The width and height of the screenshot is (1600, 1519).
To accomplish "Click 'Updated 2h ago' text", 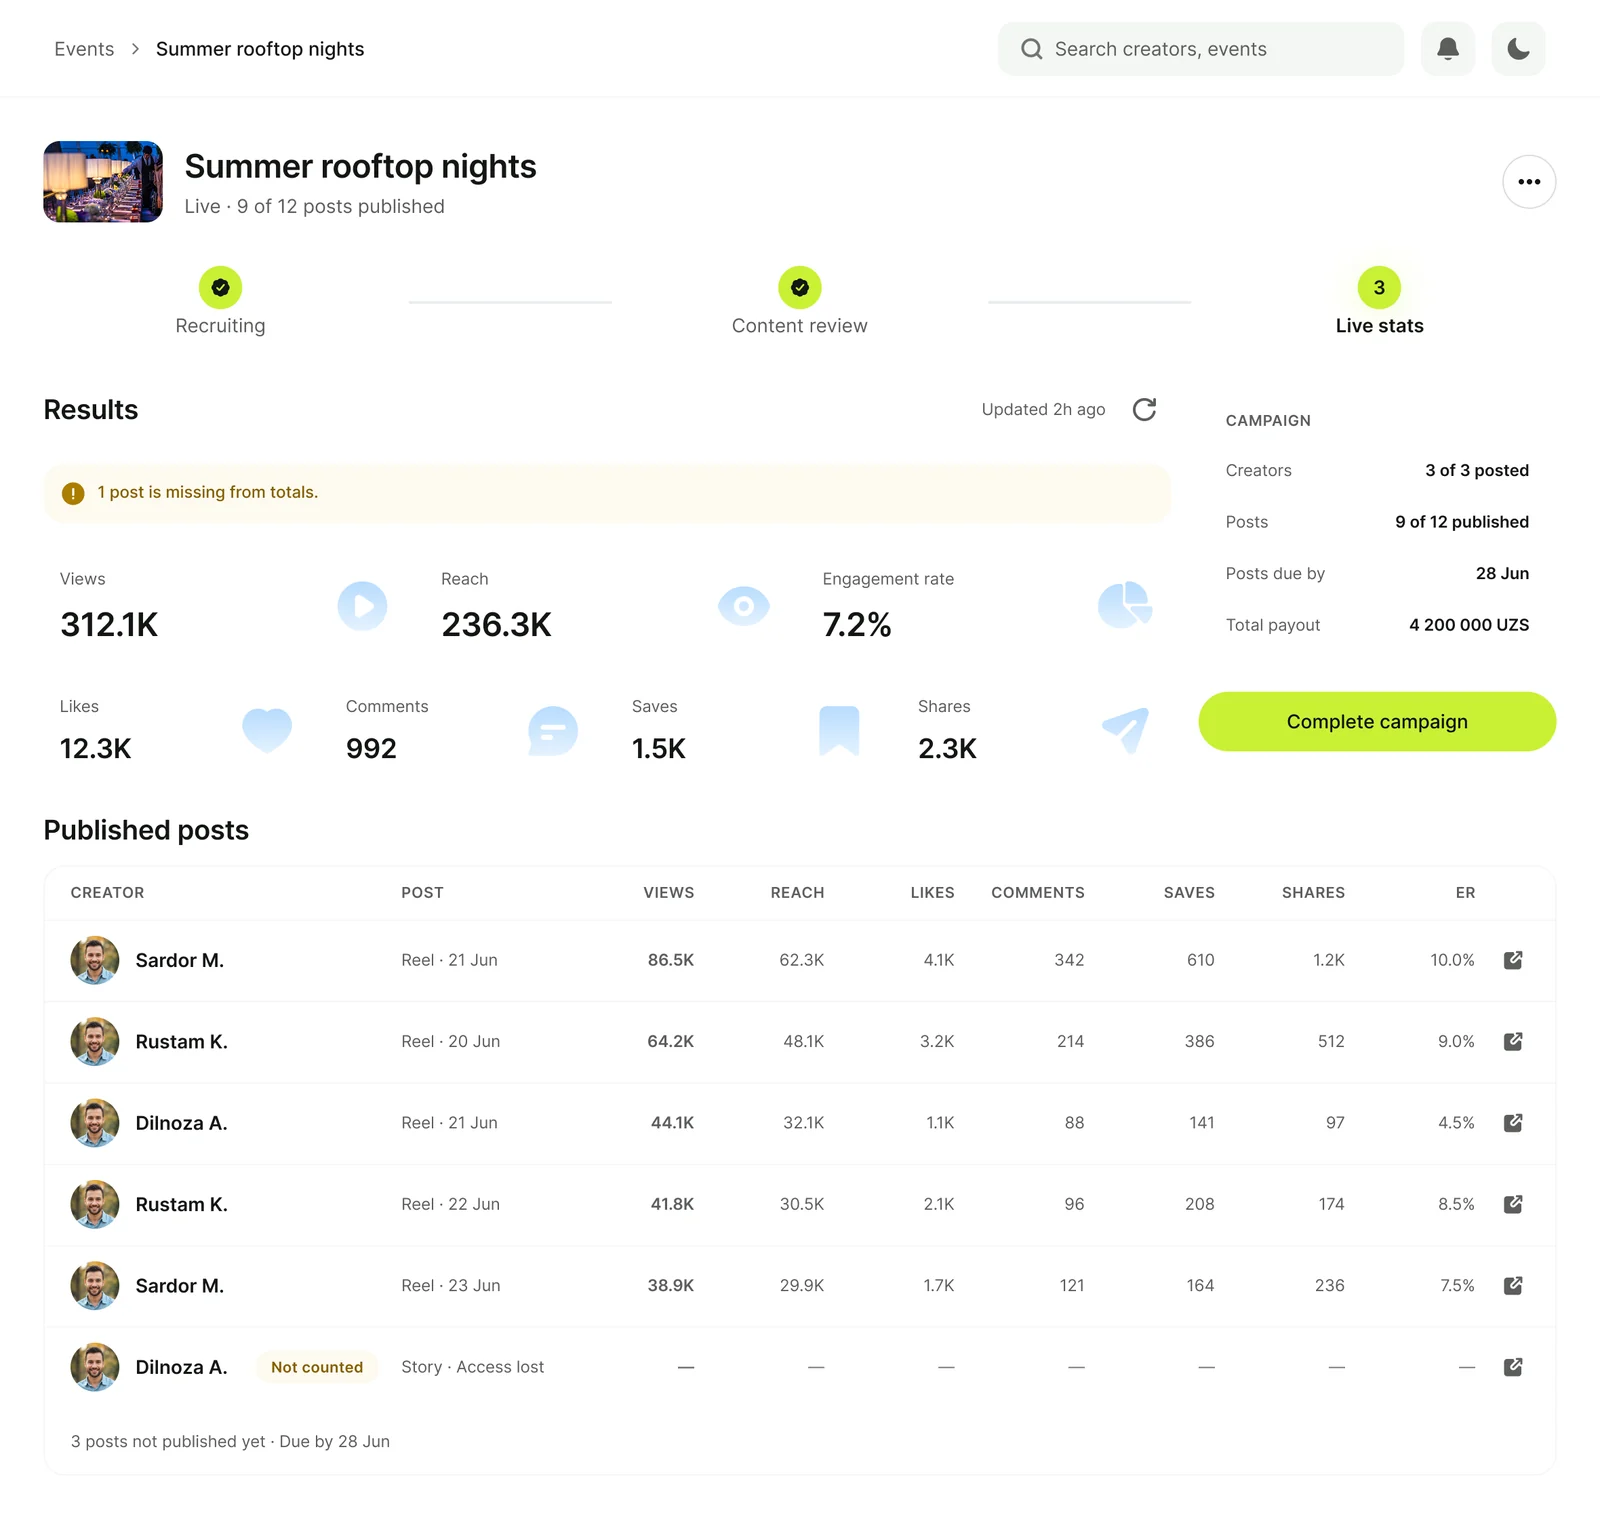I will coord(1043,409).
